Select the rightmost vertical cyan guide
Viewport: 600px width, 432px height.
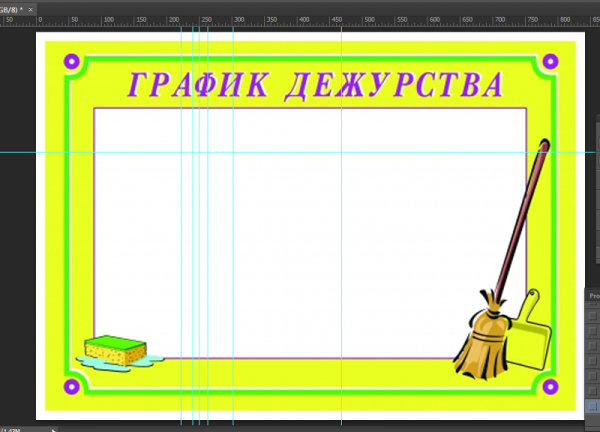(342, 250)
